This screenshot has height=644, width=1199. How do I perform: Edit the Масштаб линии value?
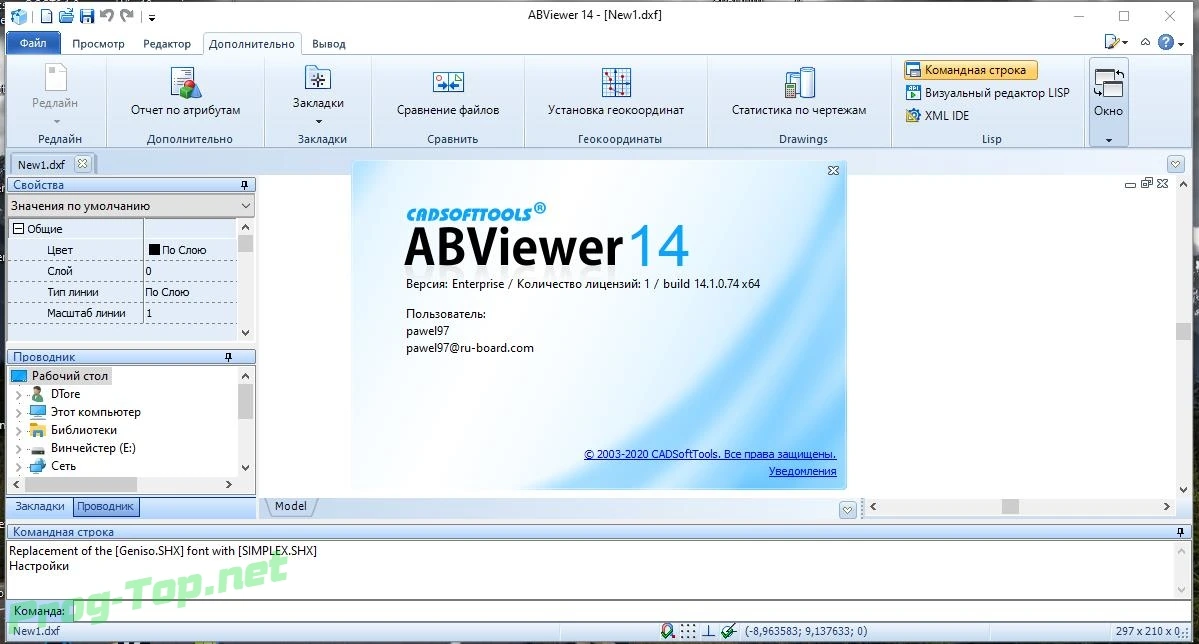(190, 313)
